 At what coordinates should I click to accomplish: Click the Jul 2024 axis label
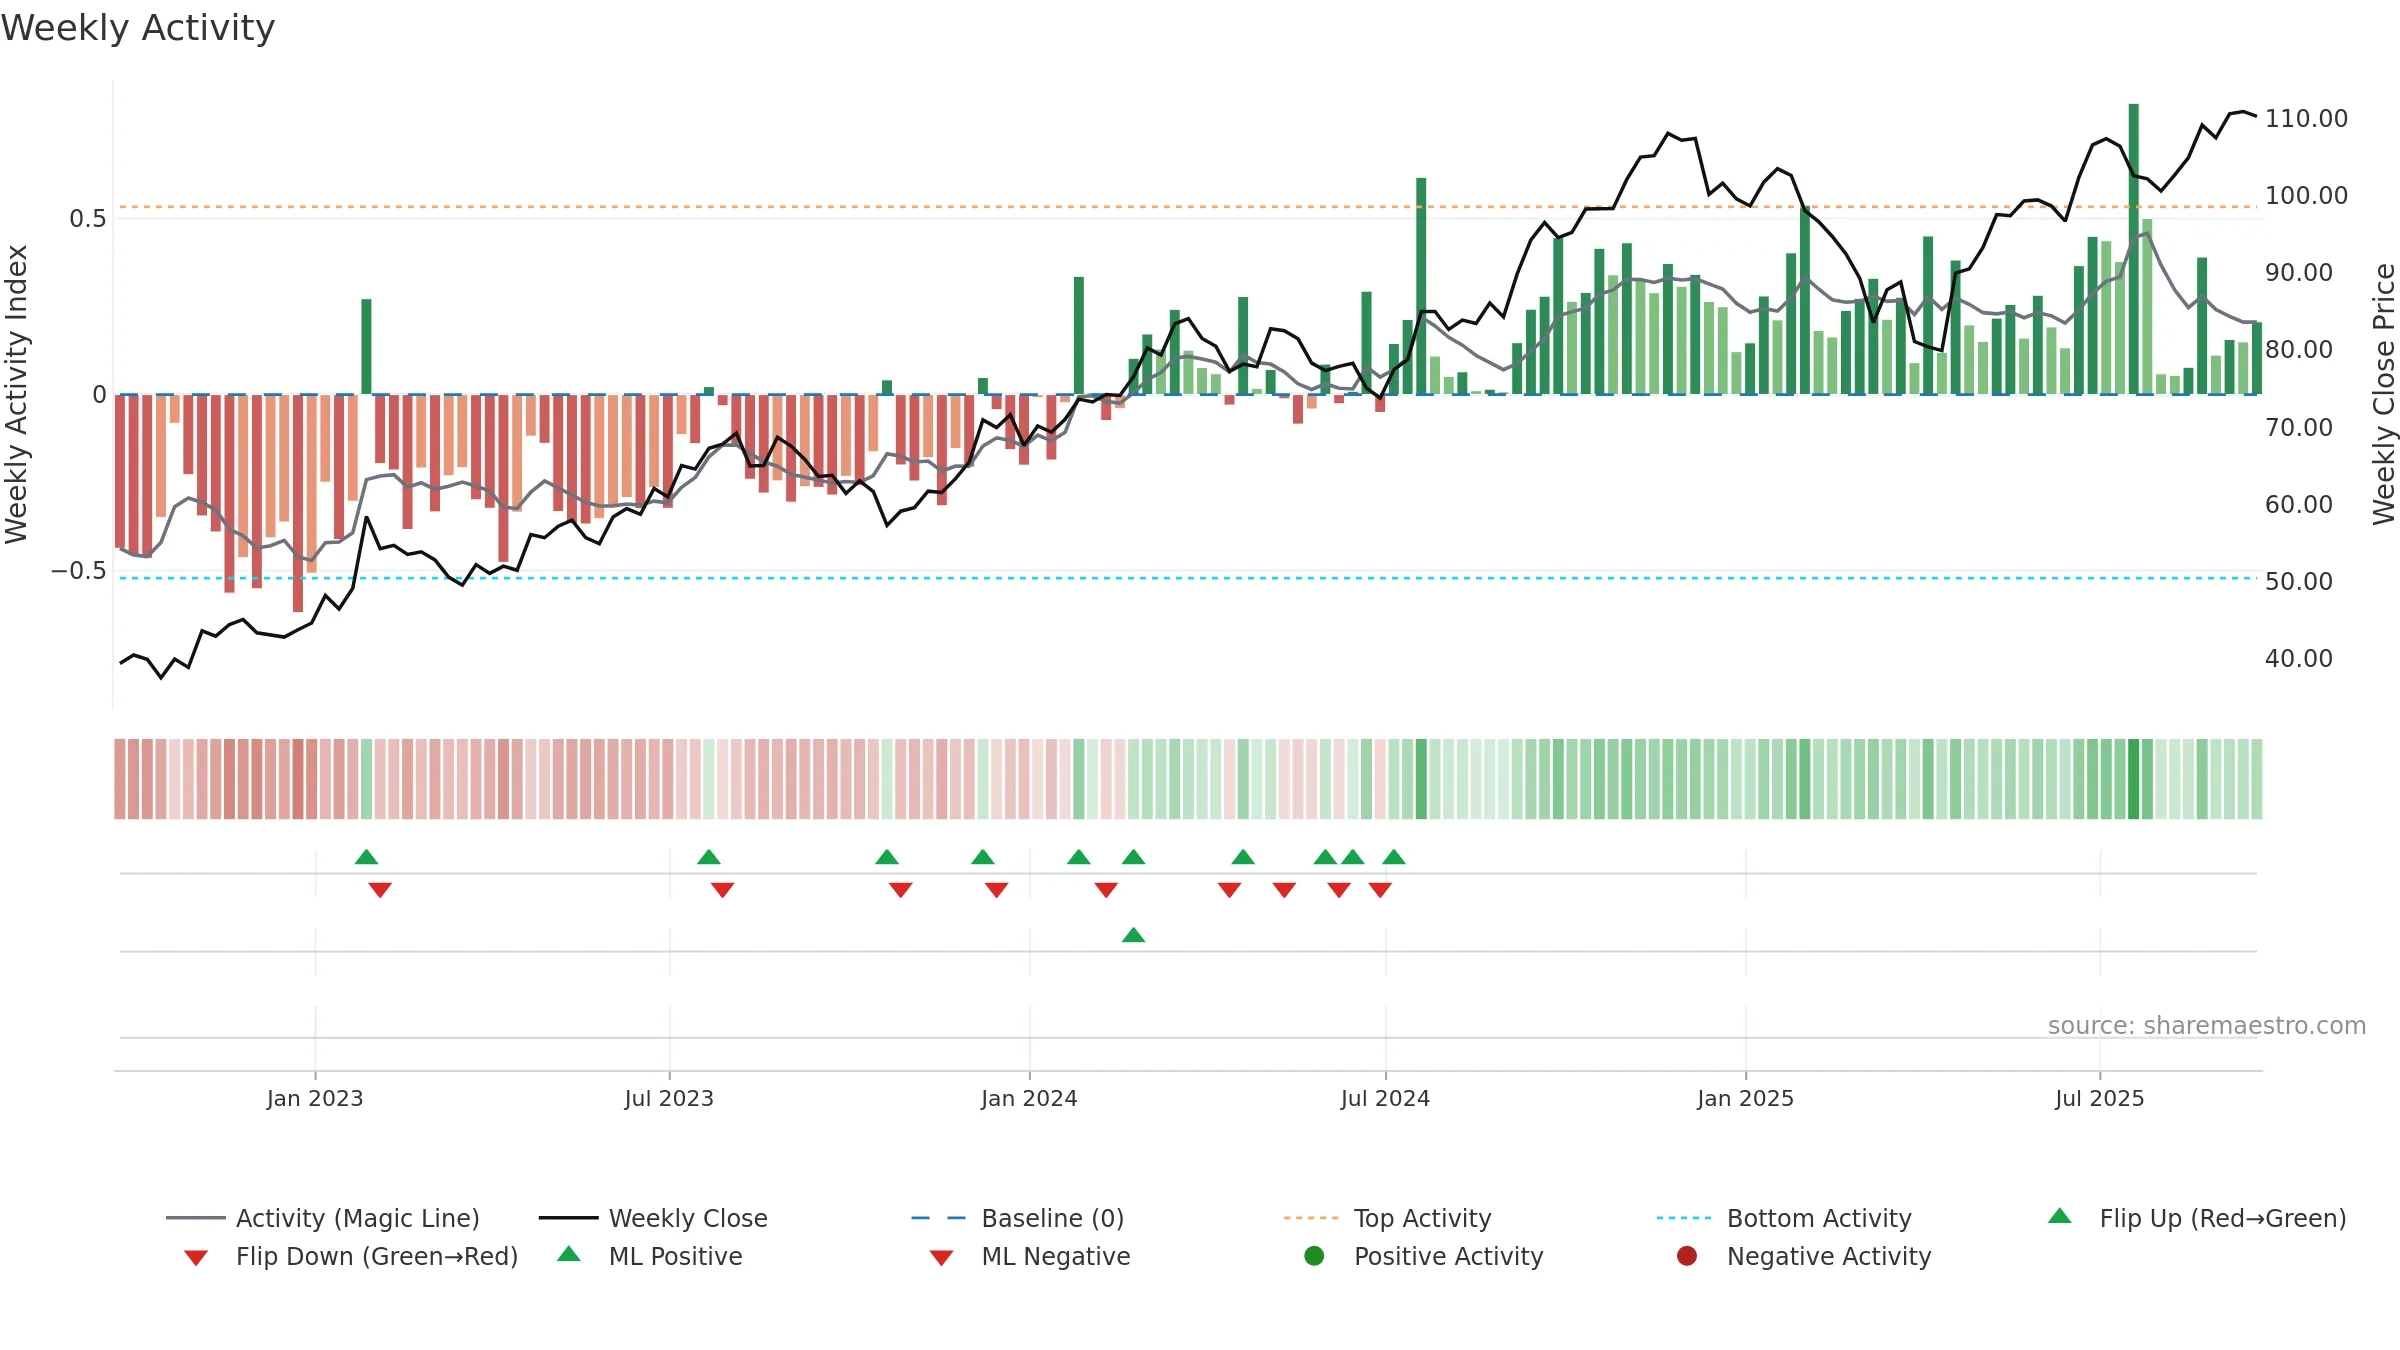pos(1385,1098)
